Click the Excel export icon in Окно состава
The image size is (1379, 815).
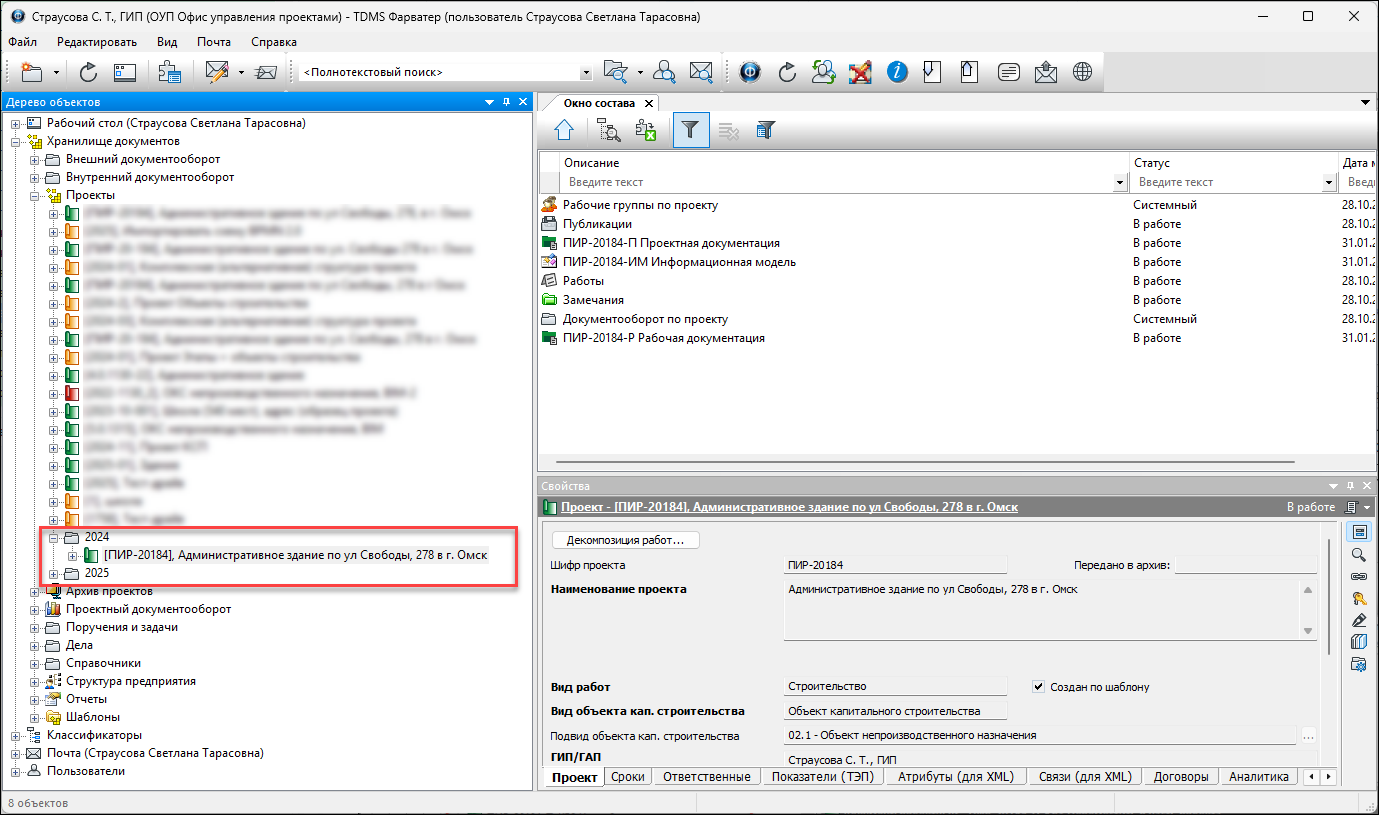[646, 130]
